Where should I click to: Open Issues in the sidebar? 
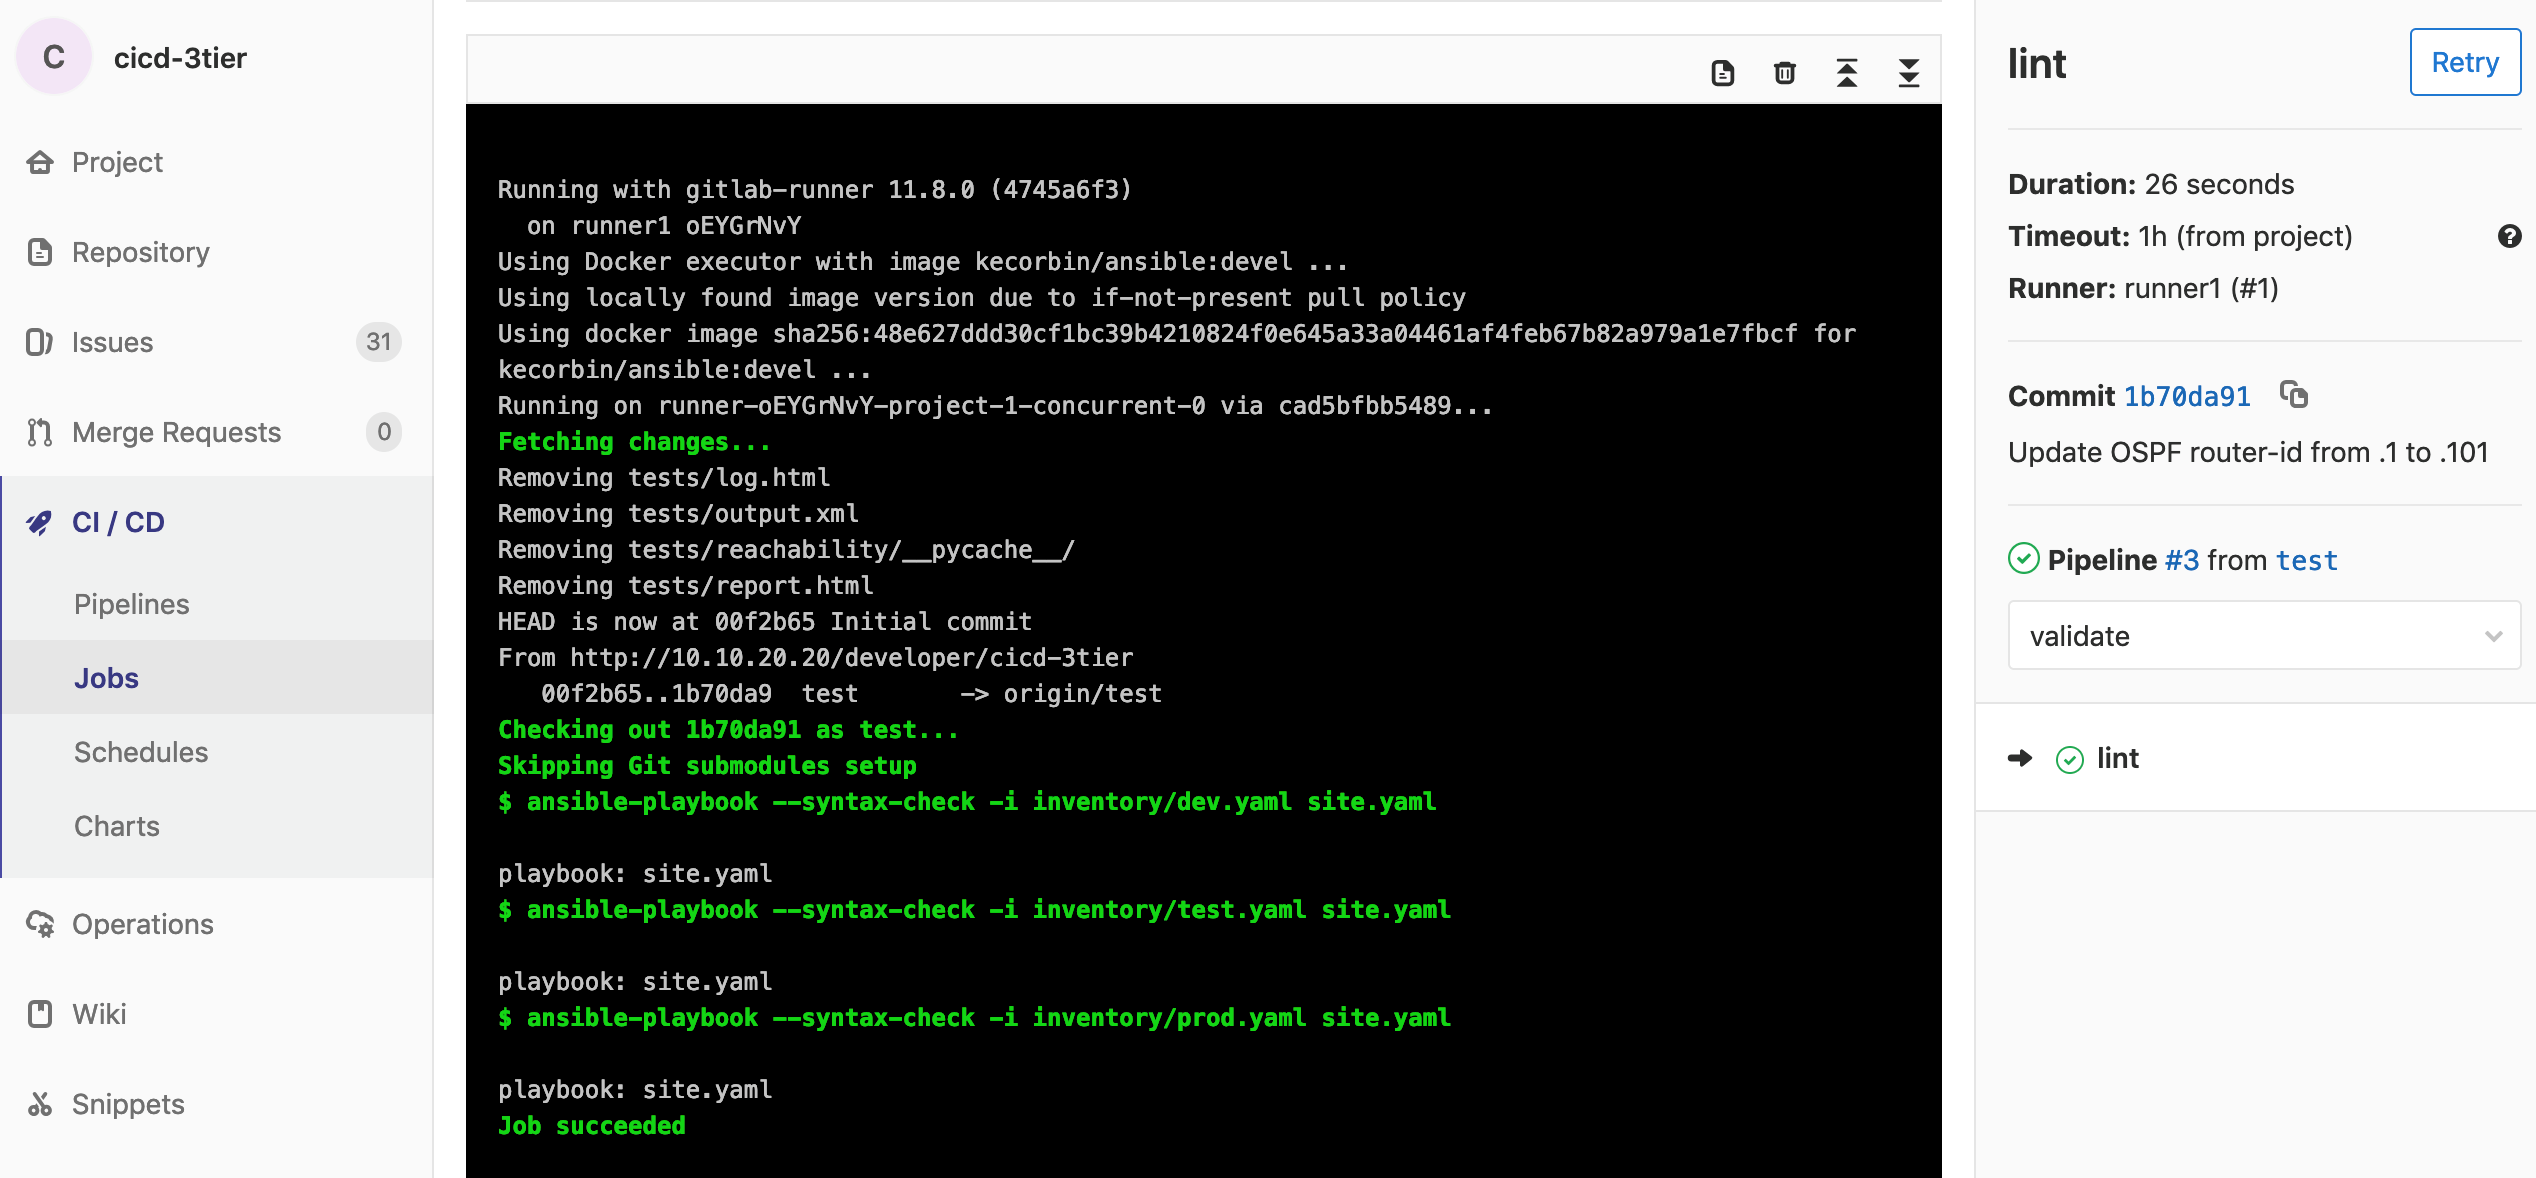(112, 342)
